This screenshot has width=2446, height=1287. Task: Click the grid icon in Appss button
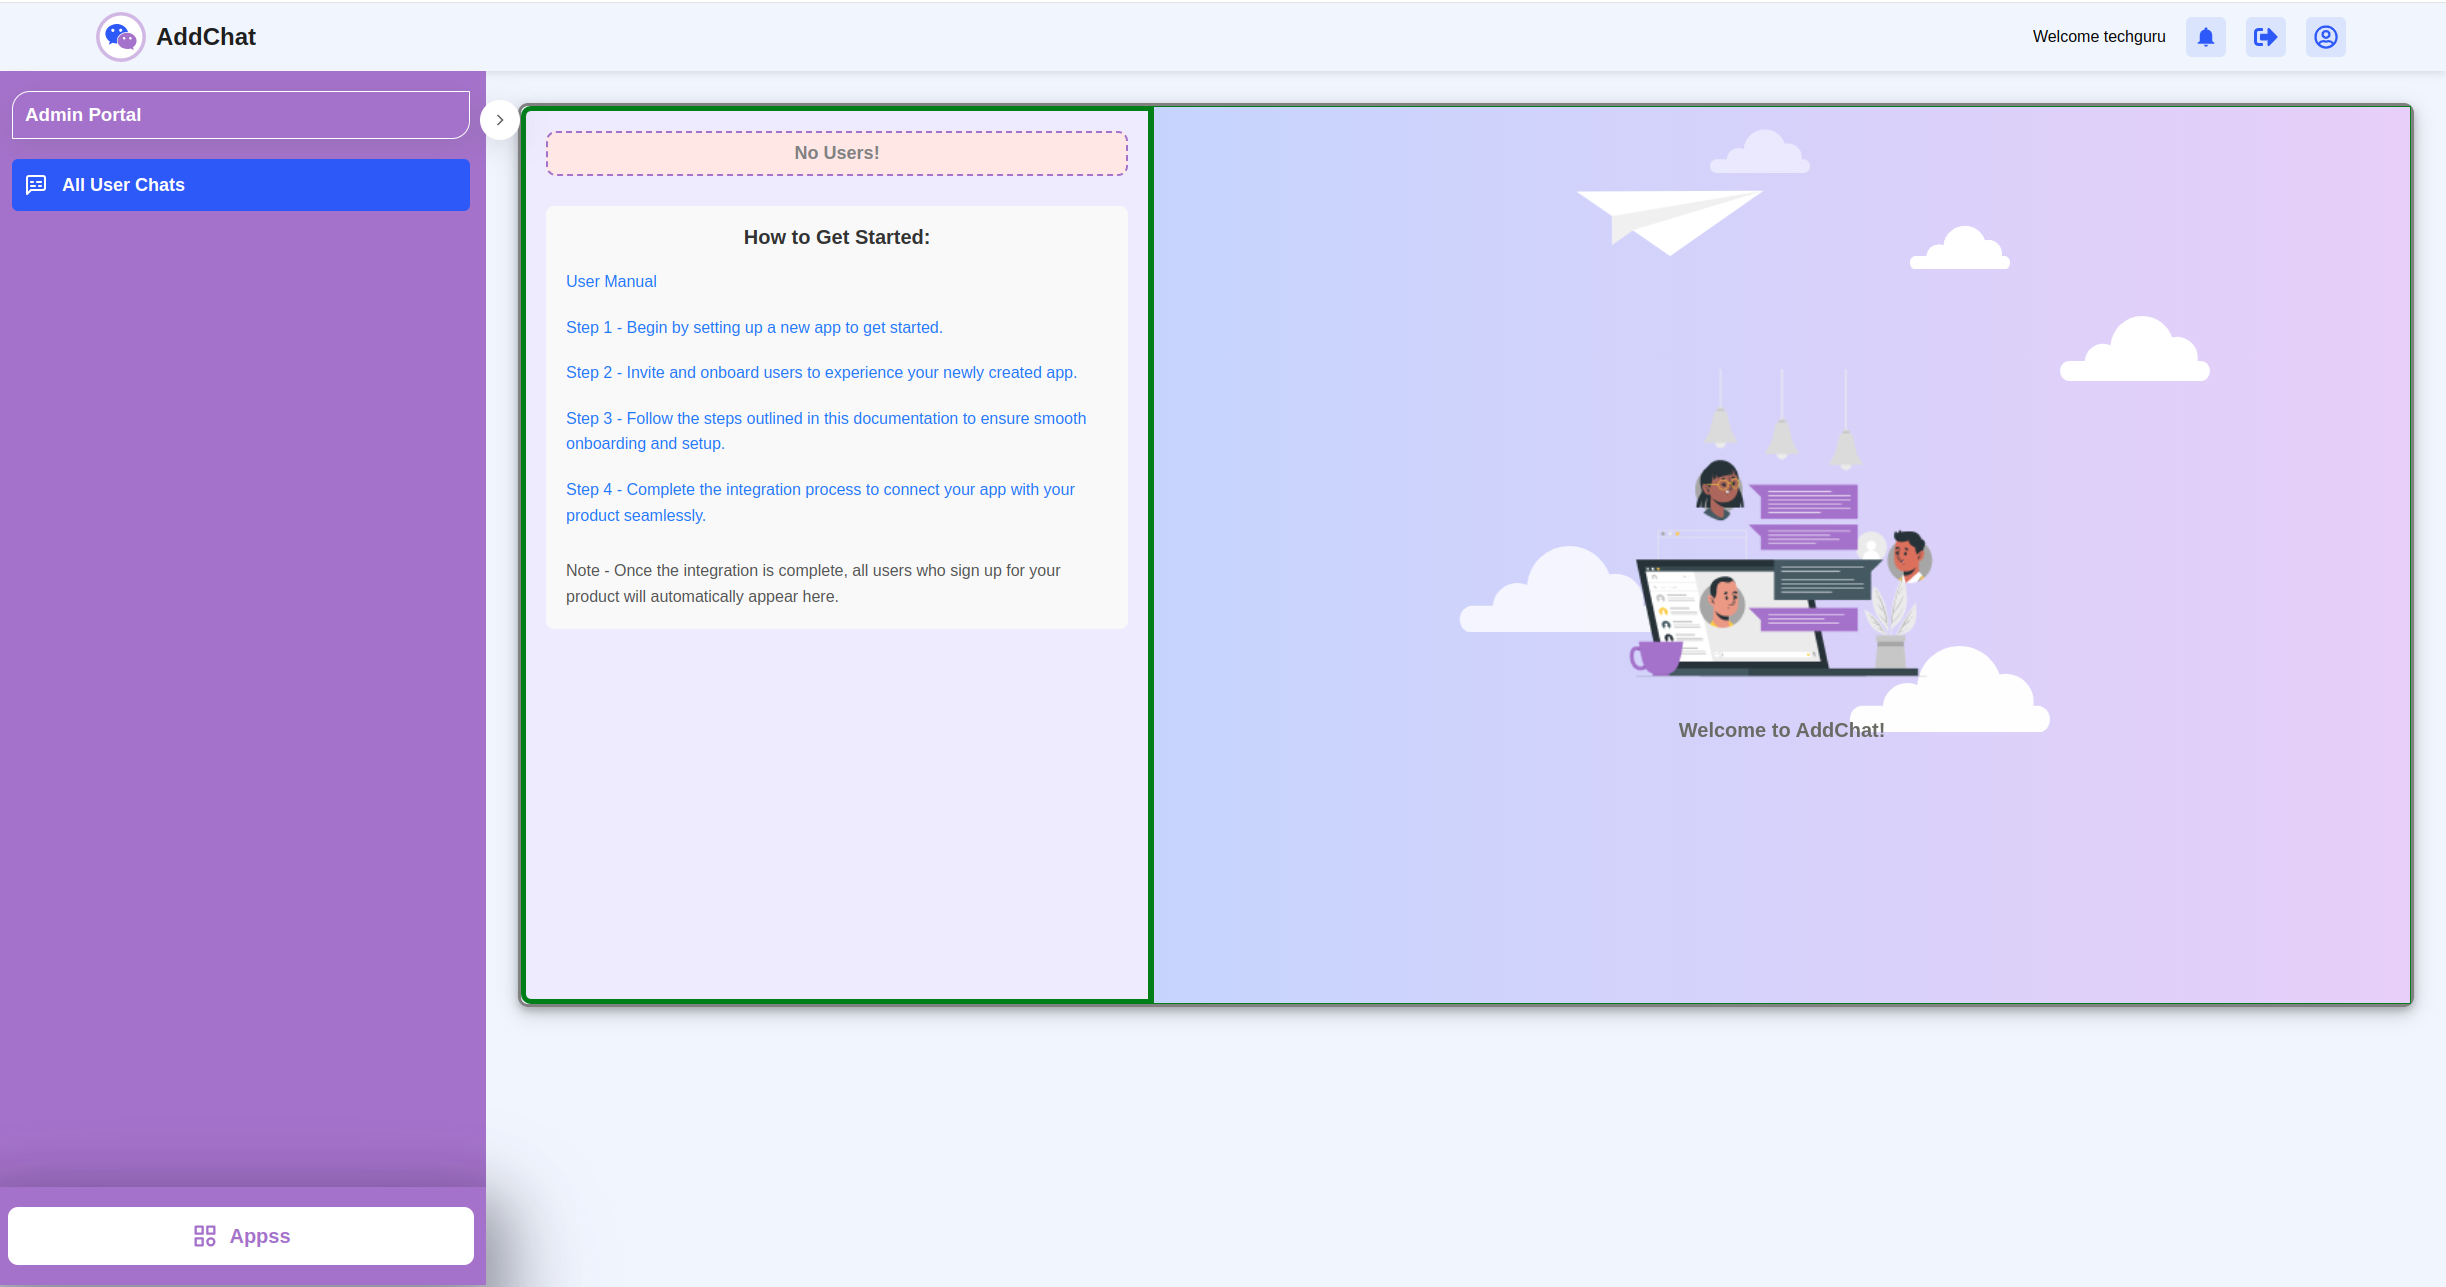point(205,1236)
